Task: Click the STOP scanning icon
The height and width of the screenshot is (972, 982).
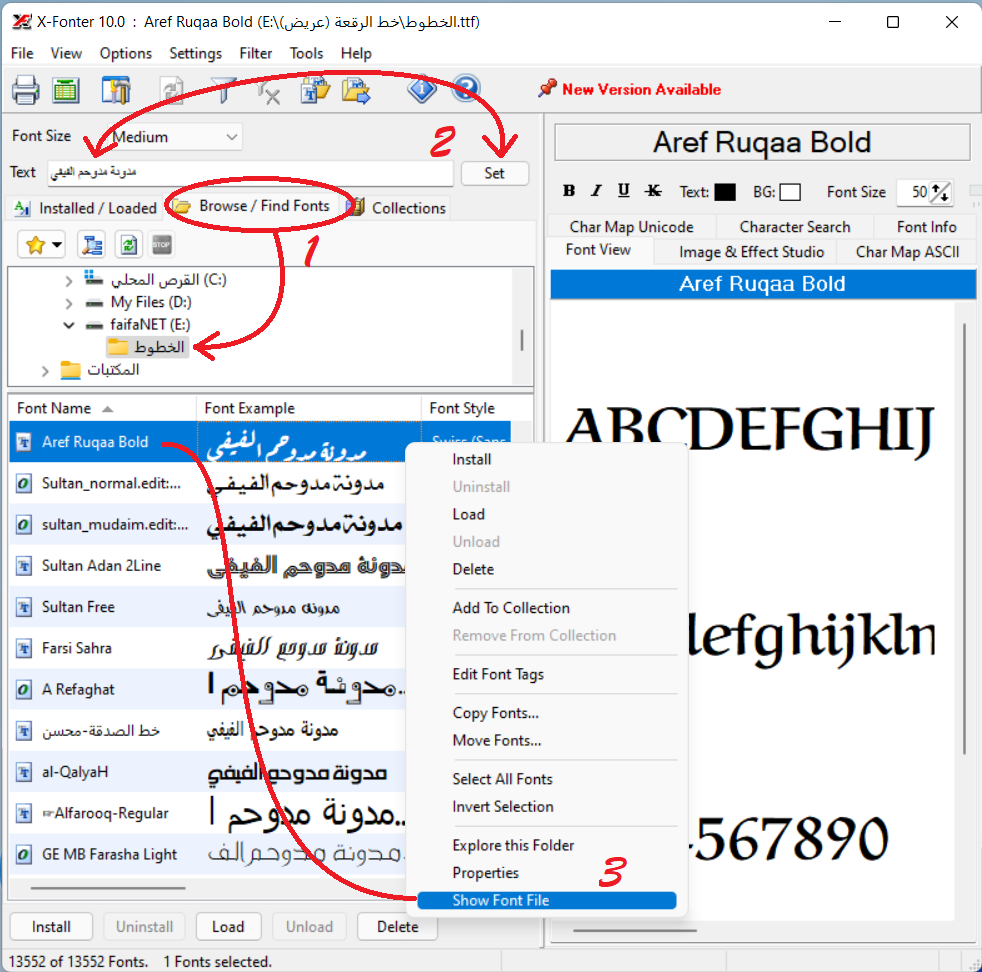Action: (x=162, y=245)
